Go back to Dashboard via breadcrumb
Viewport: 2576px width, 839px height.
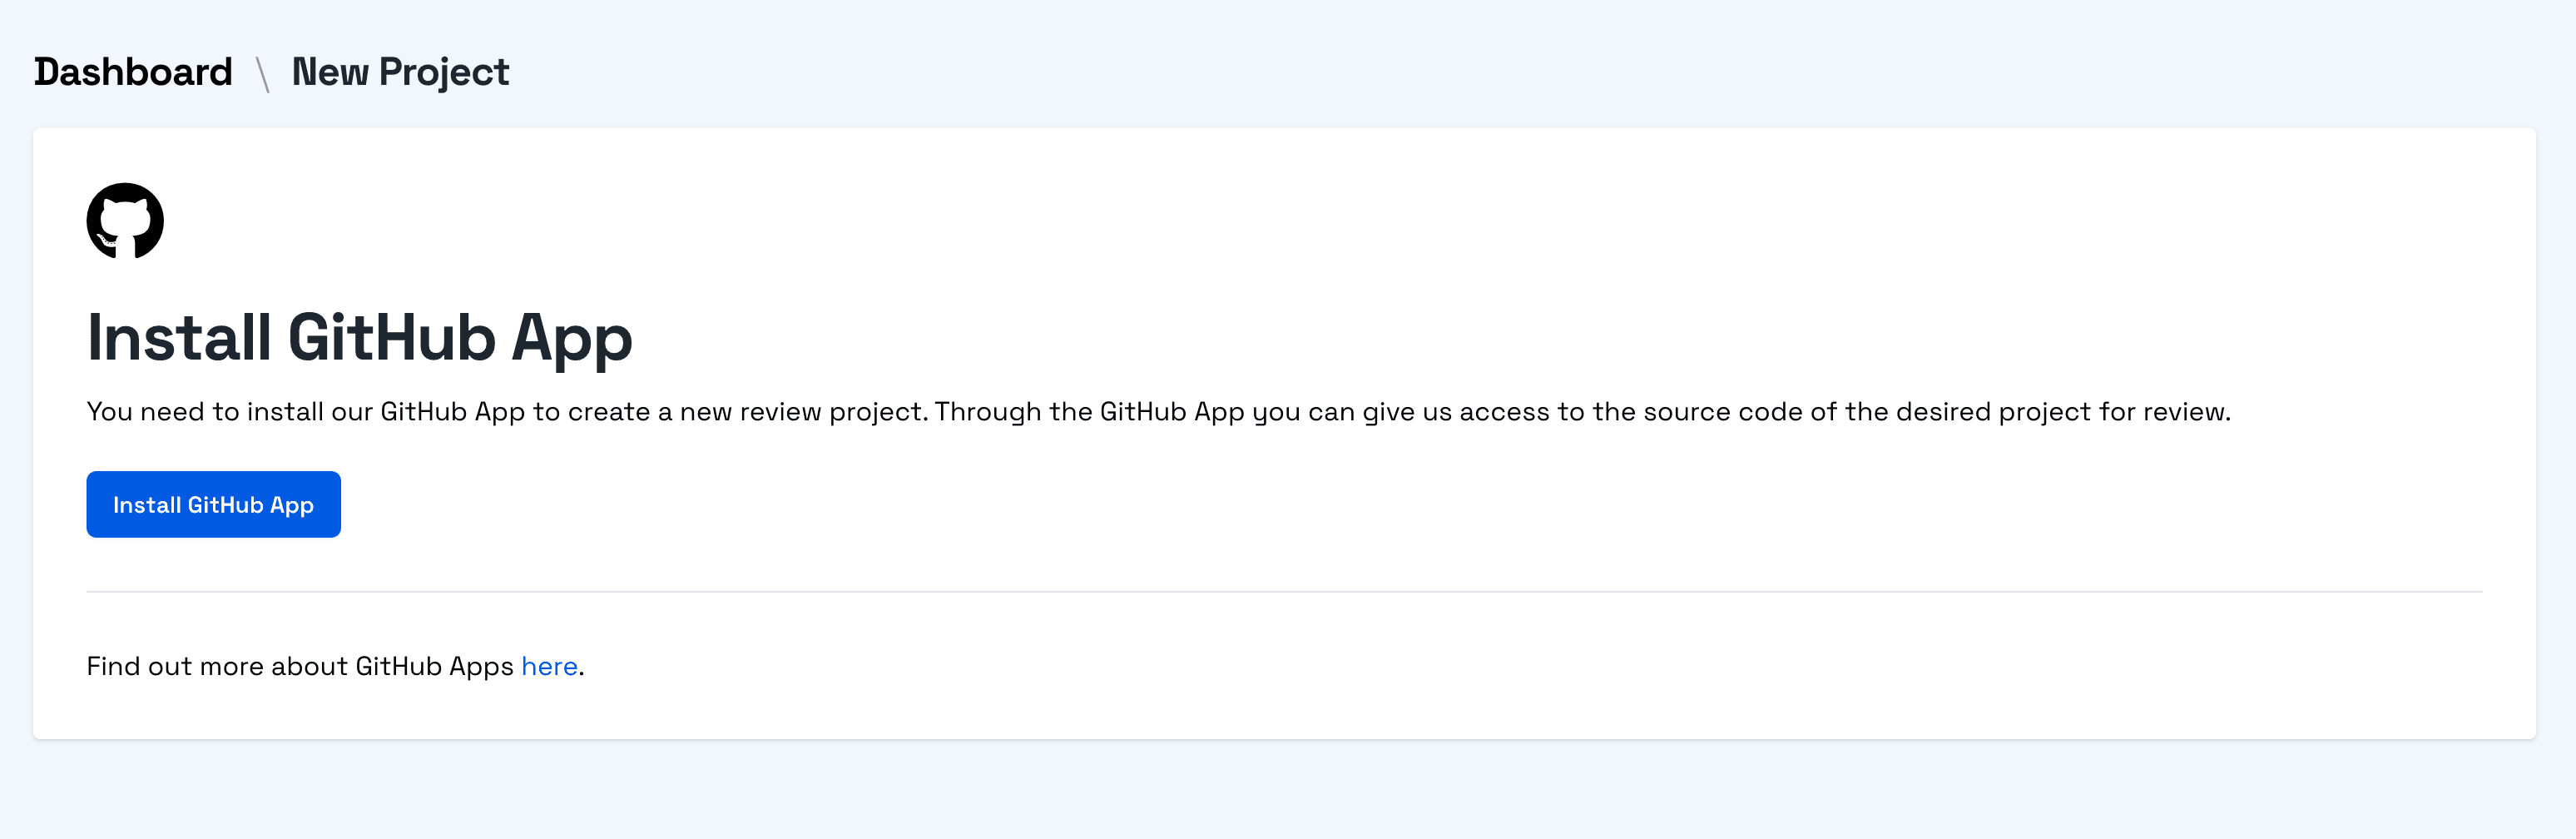(x=133, y=72)
